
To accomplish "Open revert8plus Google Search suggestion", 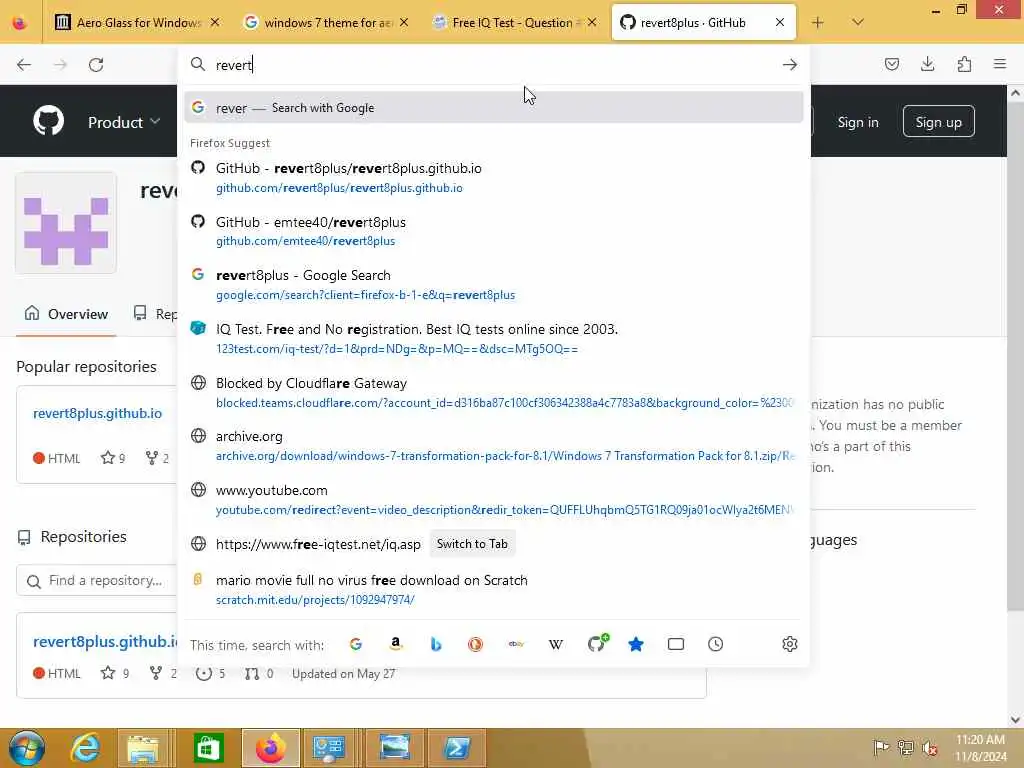I will [494, 285].
